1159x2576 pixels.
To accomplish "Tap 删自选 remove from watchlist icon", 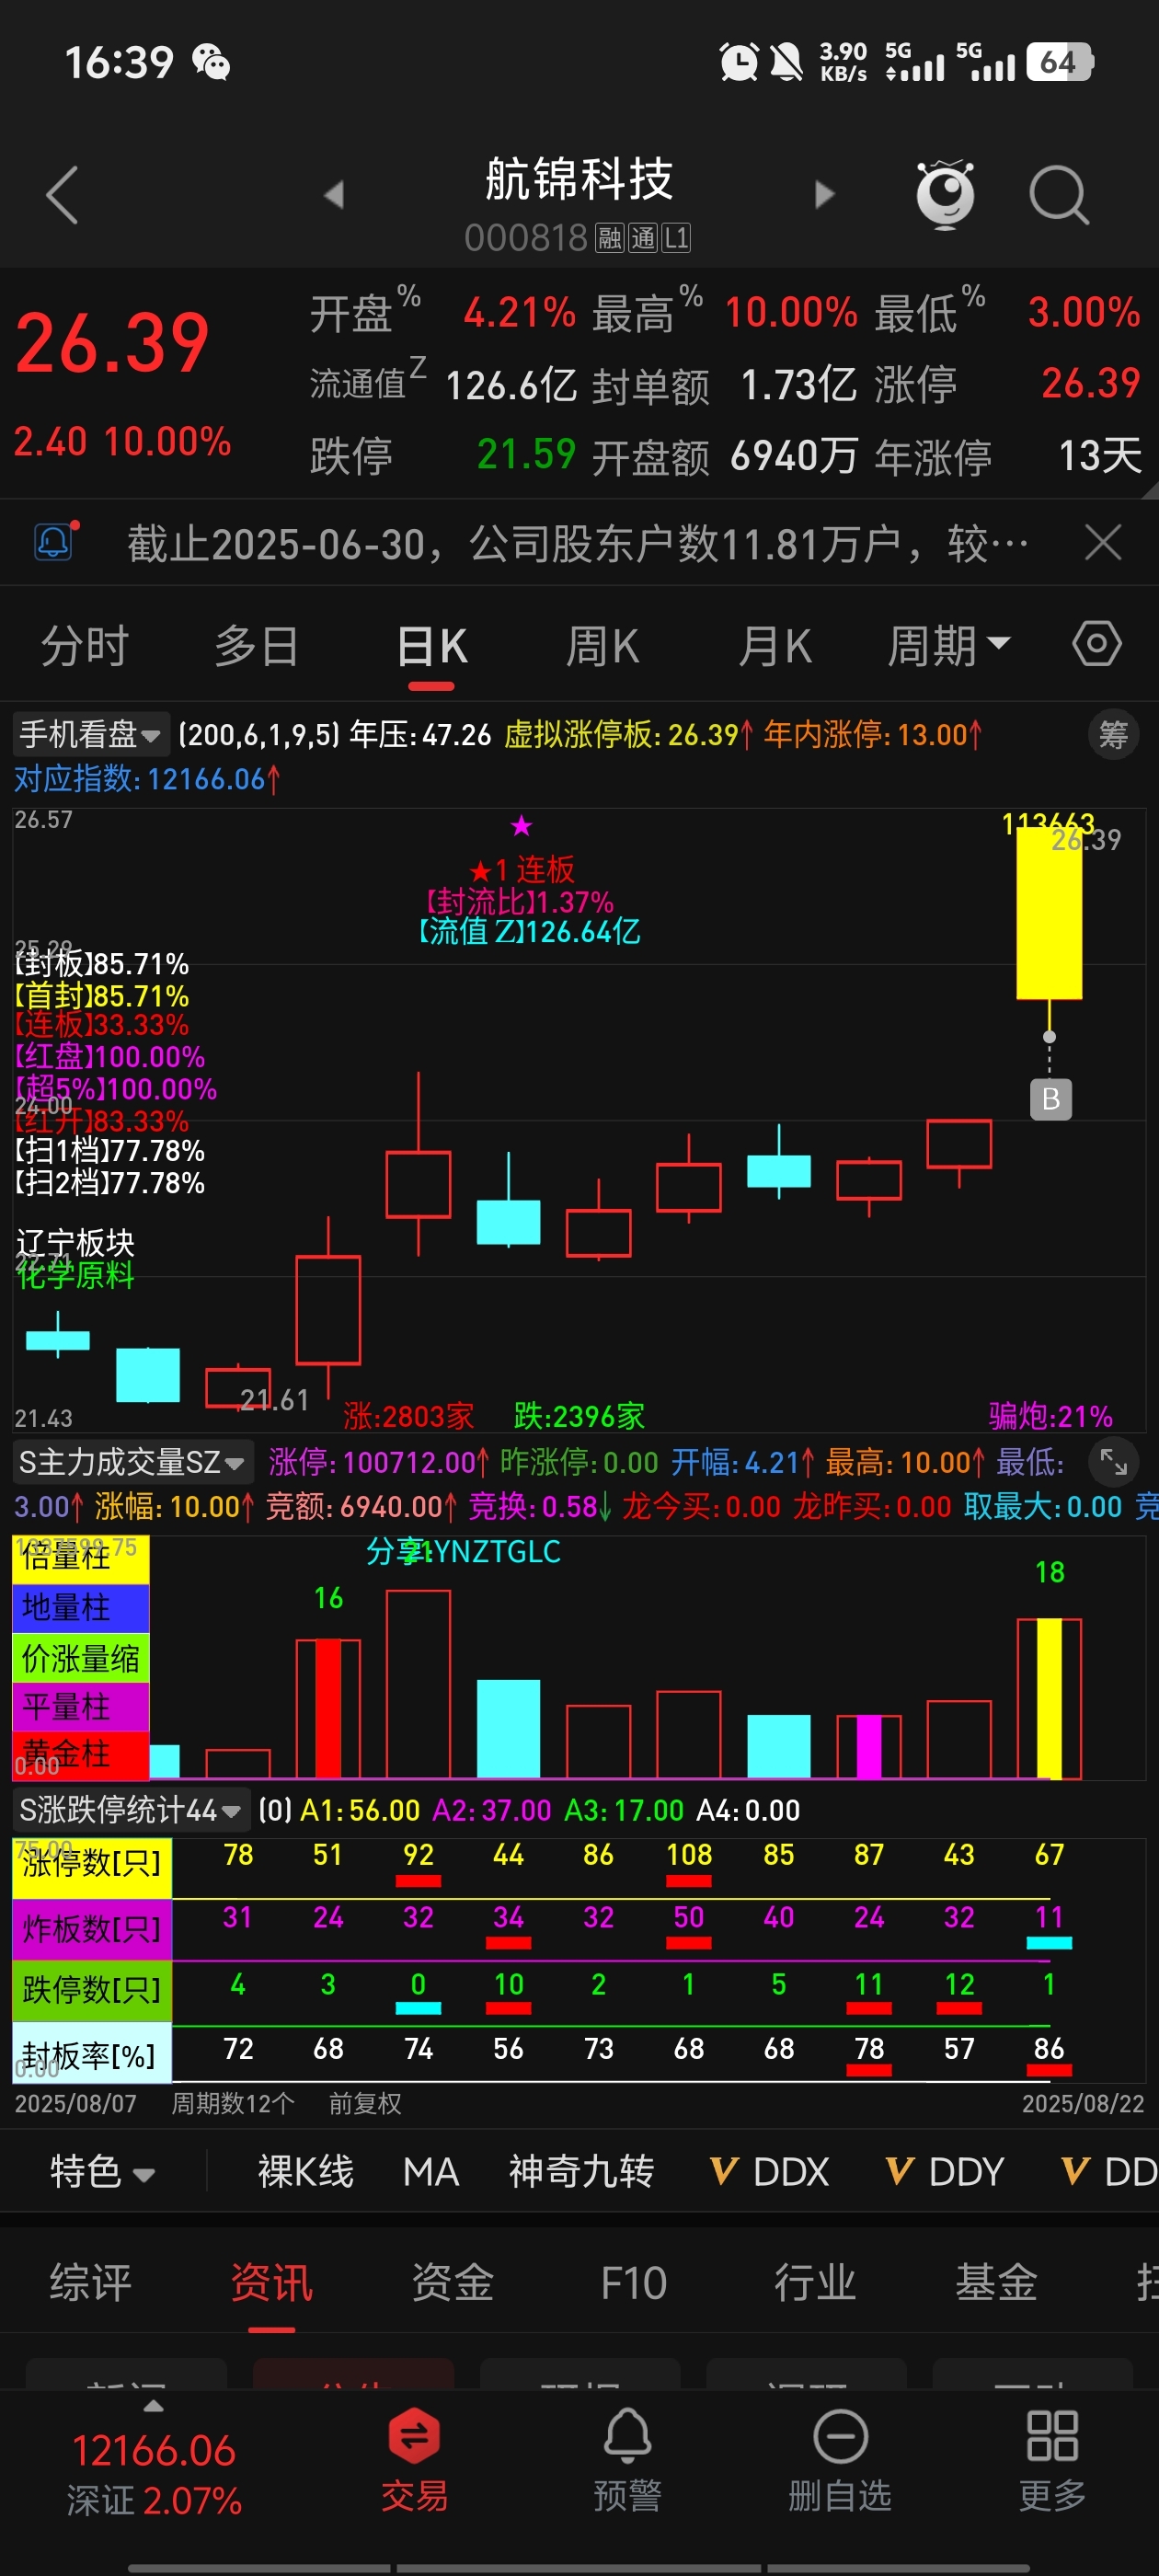I will click(840, 2459).
